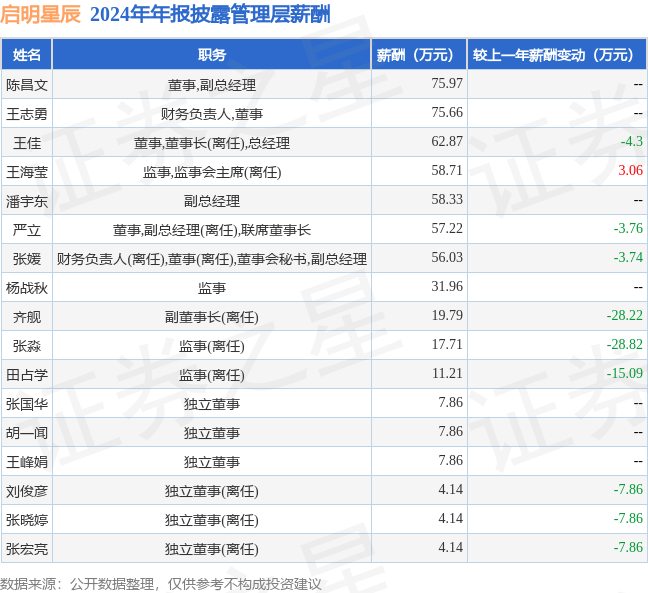Click the 启明星辰 company name in title

[x=40, y=14]
